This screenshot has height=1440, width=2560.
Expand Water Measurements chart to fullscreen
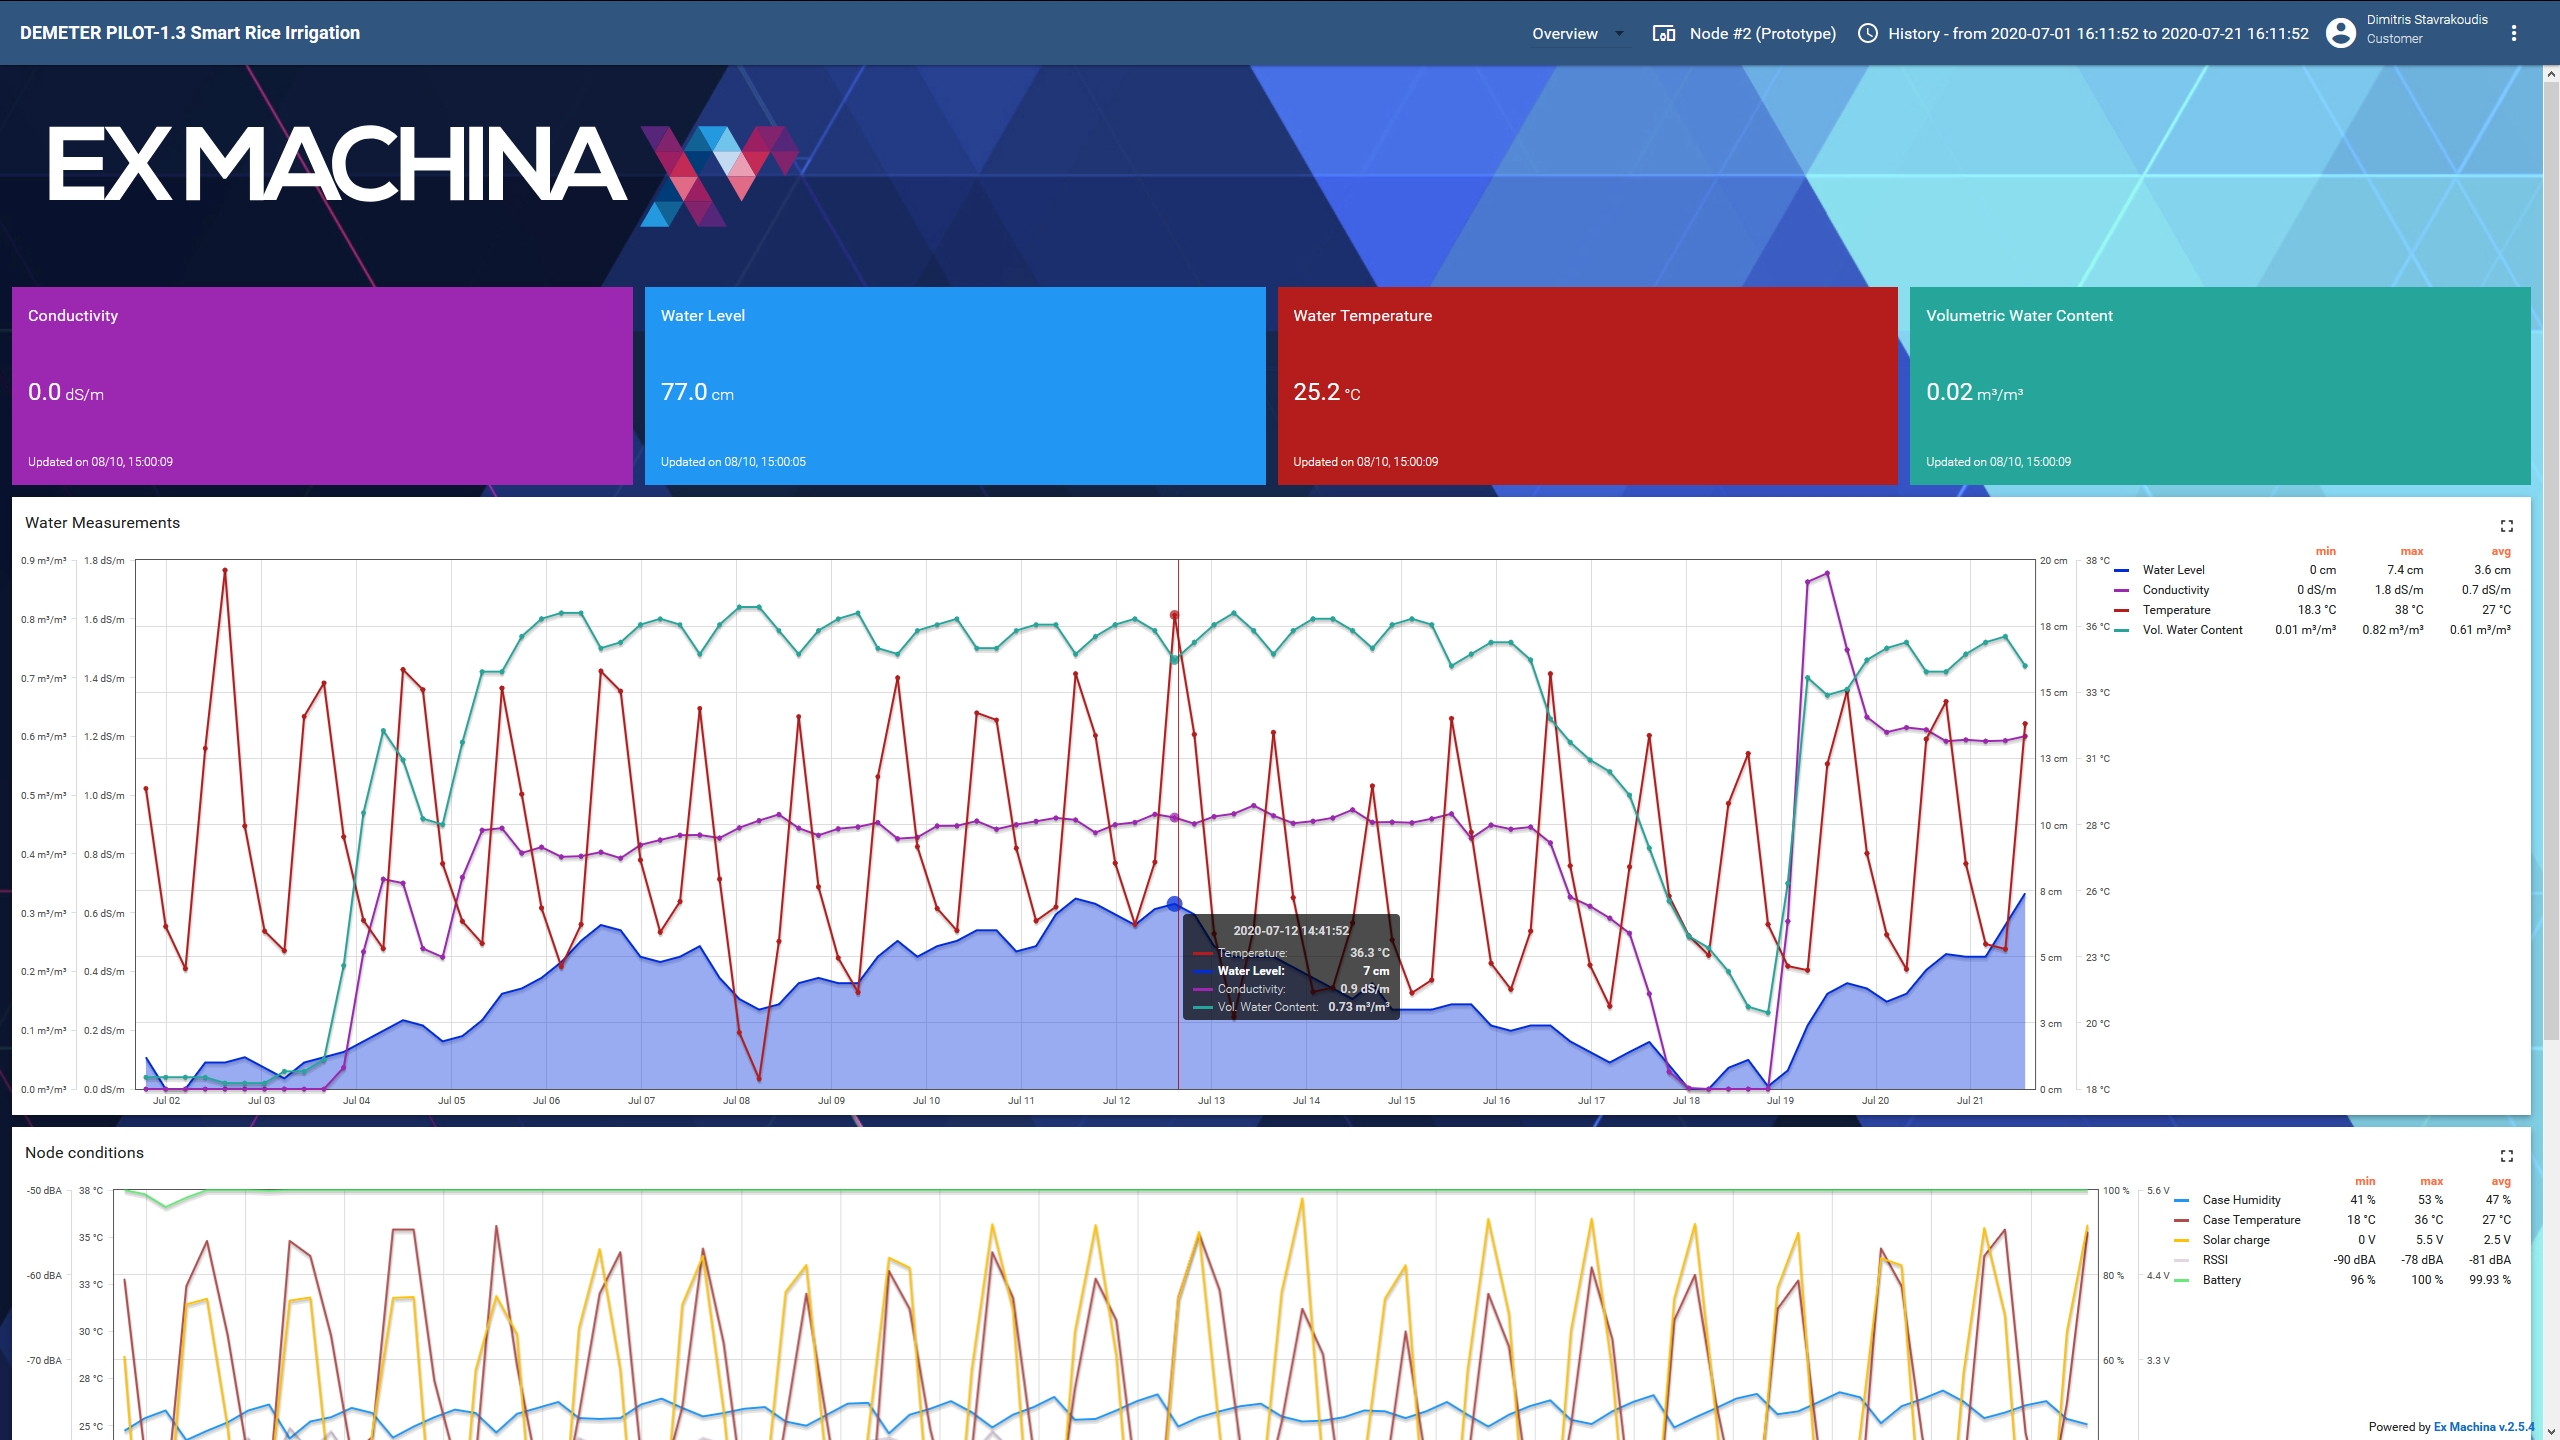(2506, 526)
